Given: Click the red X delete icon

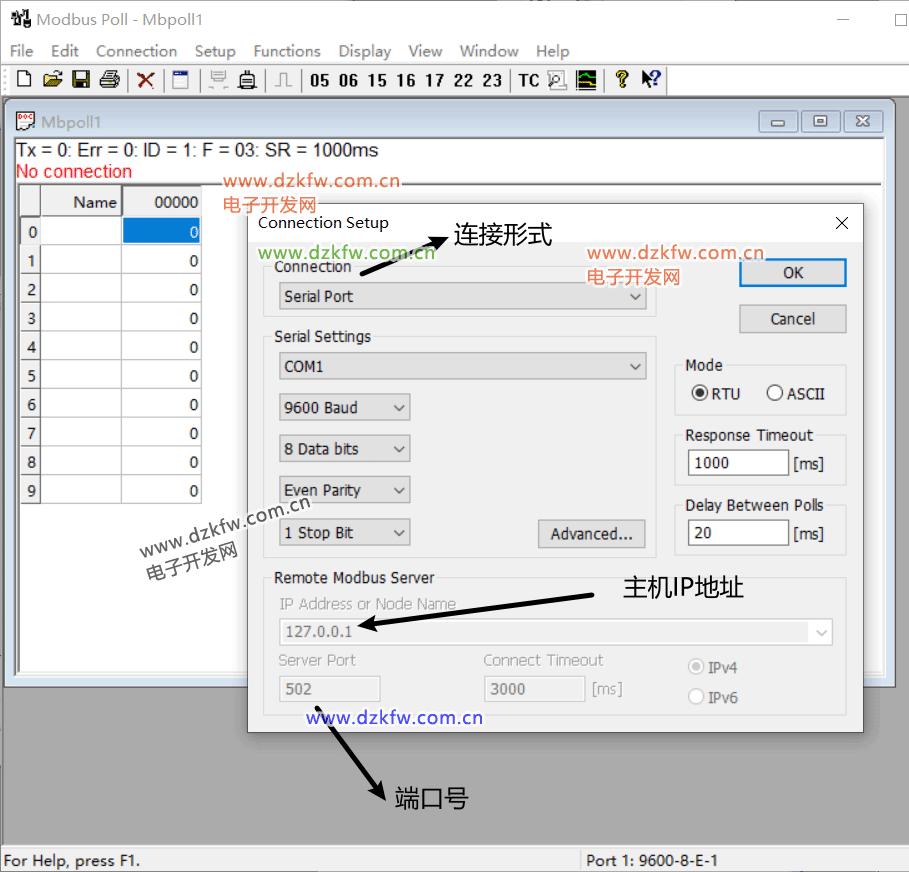Looking at the screenshot, I should 146,80.
